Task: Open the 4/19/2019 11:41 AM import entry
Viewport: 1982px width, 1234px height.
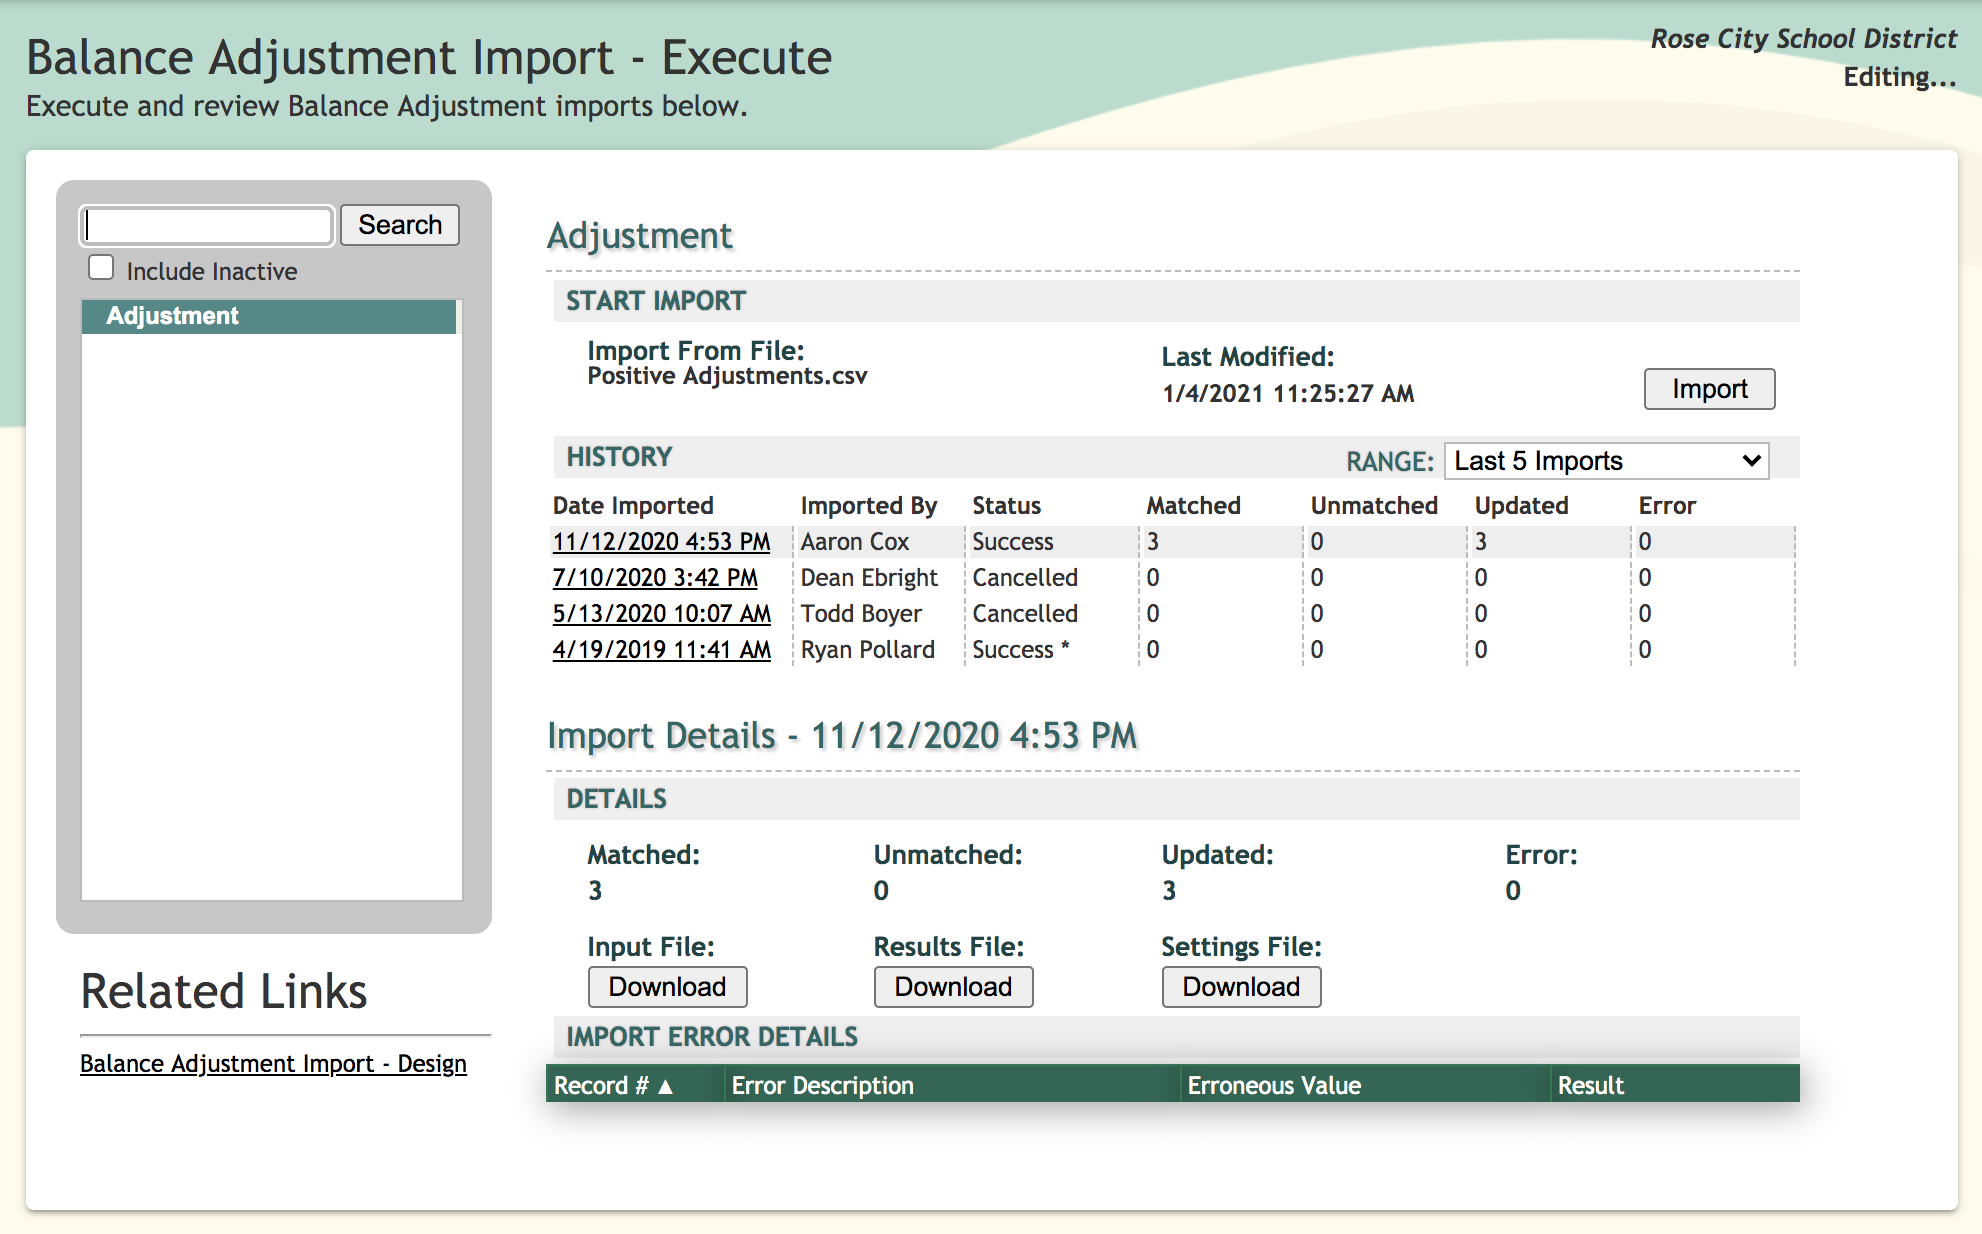Action: click(x=661, y=650)
